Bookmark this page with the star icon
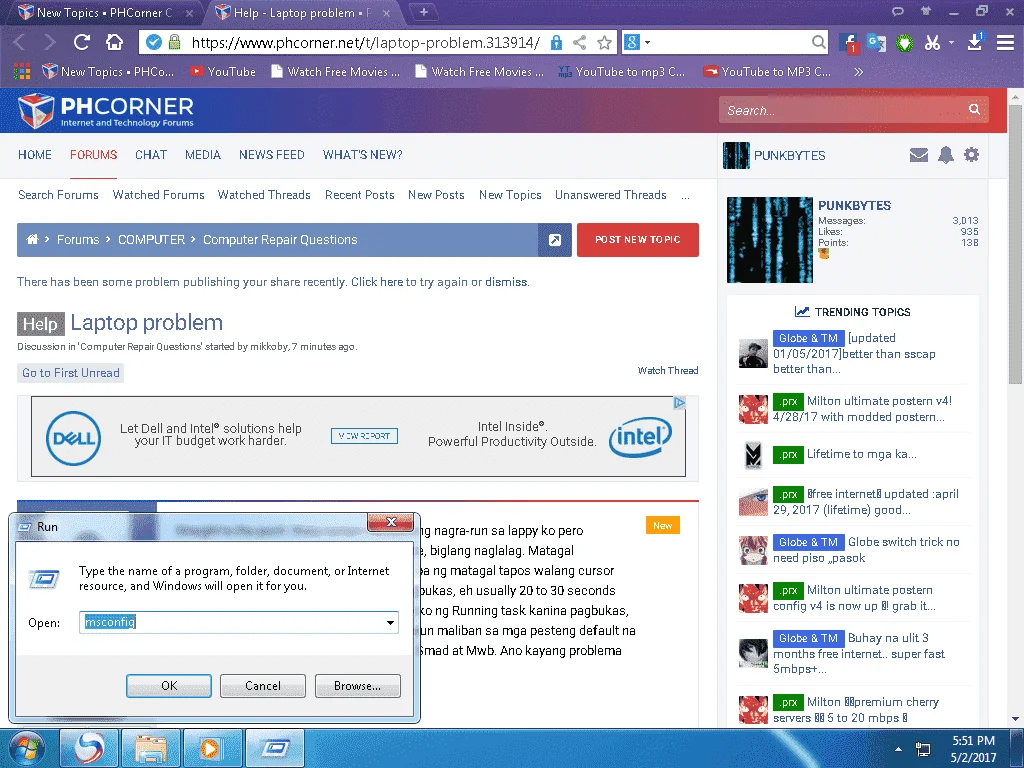Viewport: 1024px width, 768px height. tap(605, 43)
